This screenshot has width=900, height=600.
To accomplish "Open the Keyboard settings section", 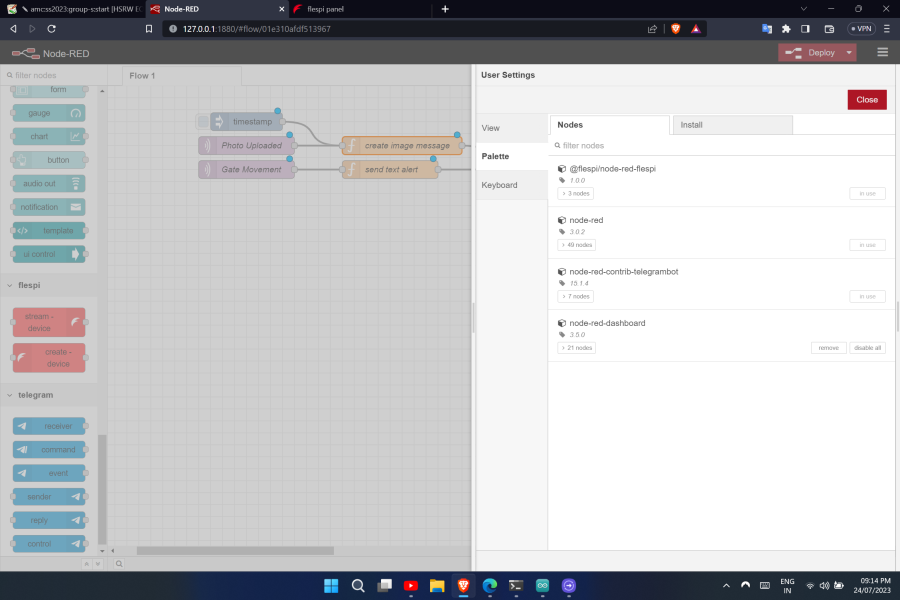I will point(499,185).
